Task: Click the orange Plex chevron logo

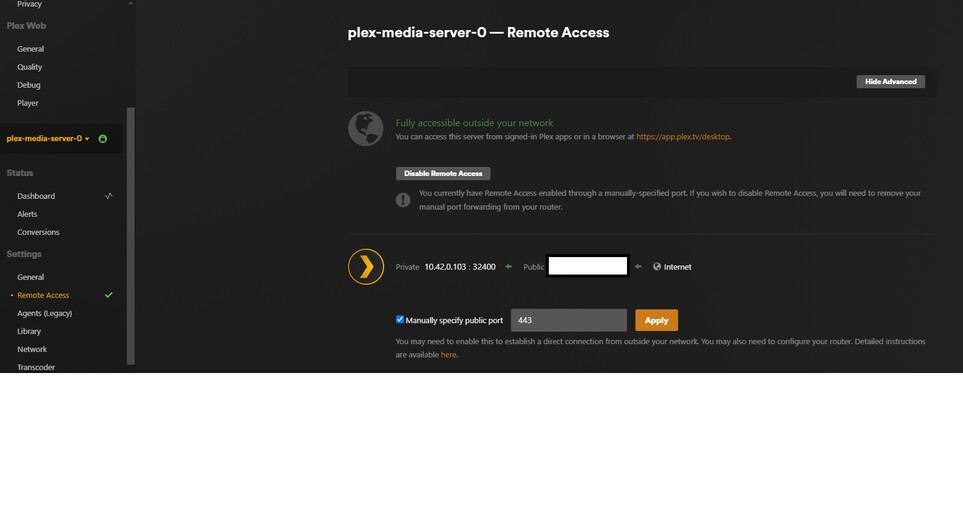Action: [366, 267]
